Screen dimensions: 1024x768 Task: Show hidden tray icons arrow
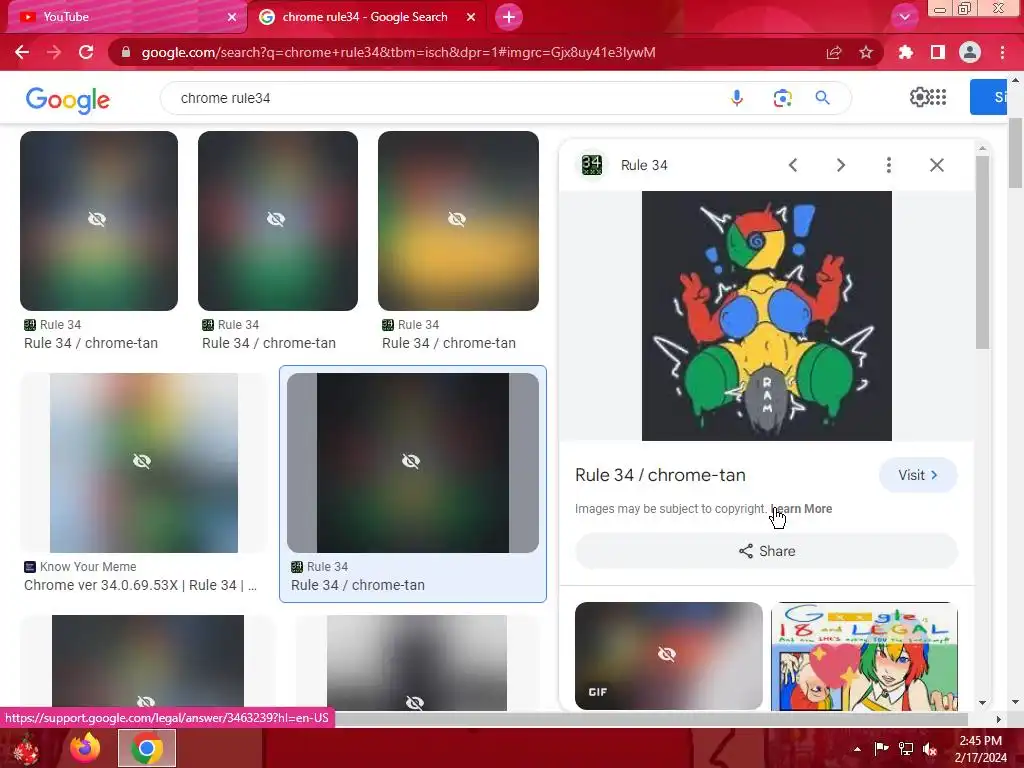[857, 749]
